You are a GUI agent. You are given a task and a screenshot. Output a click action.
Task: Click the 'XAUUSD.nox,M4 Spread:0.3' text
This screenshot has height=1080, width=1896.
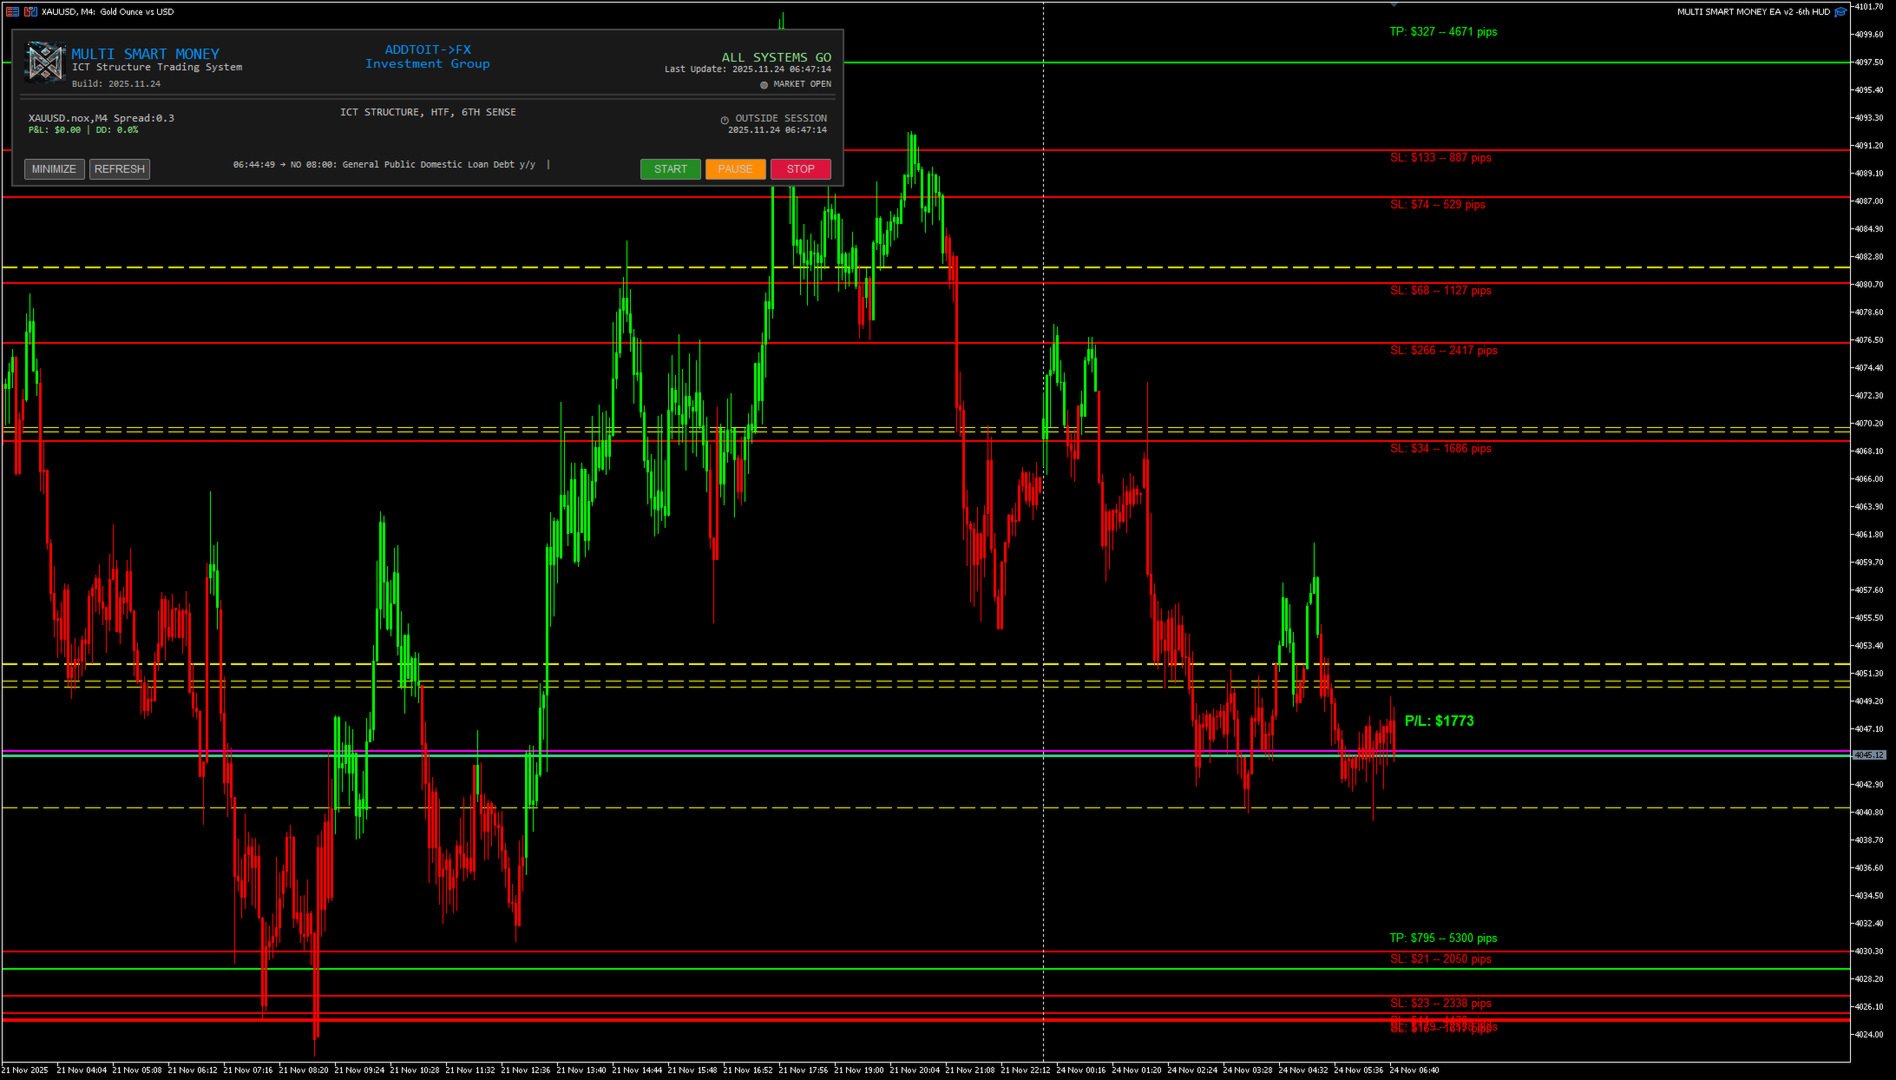click(101, 118)
